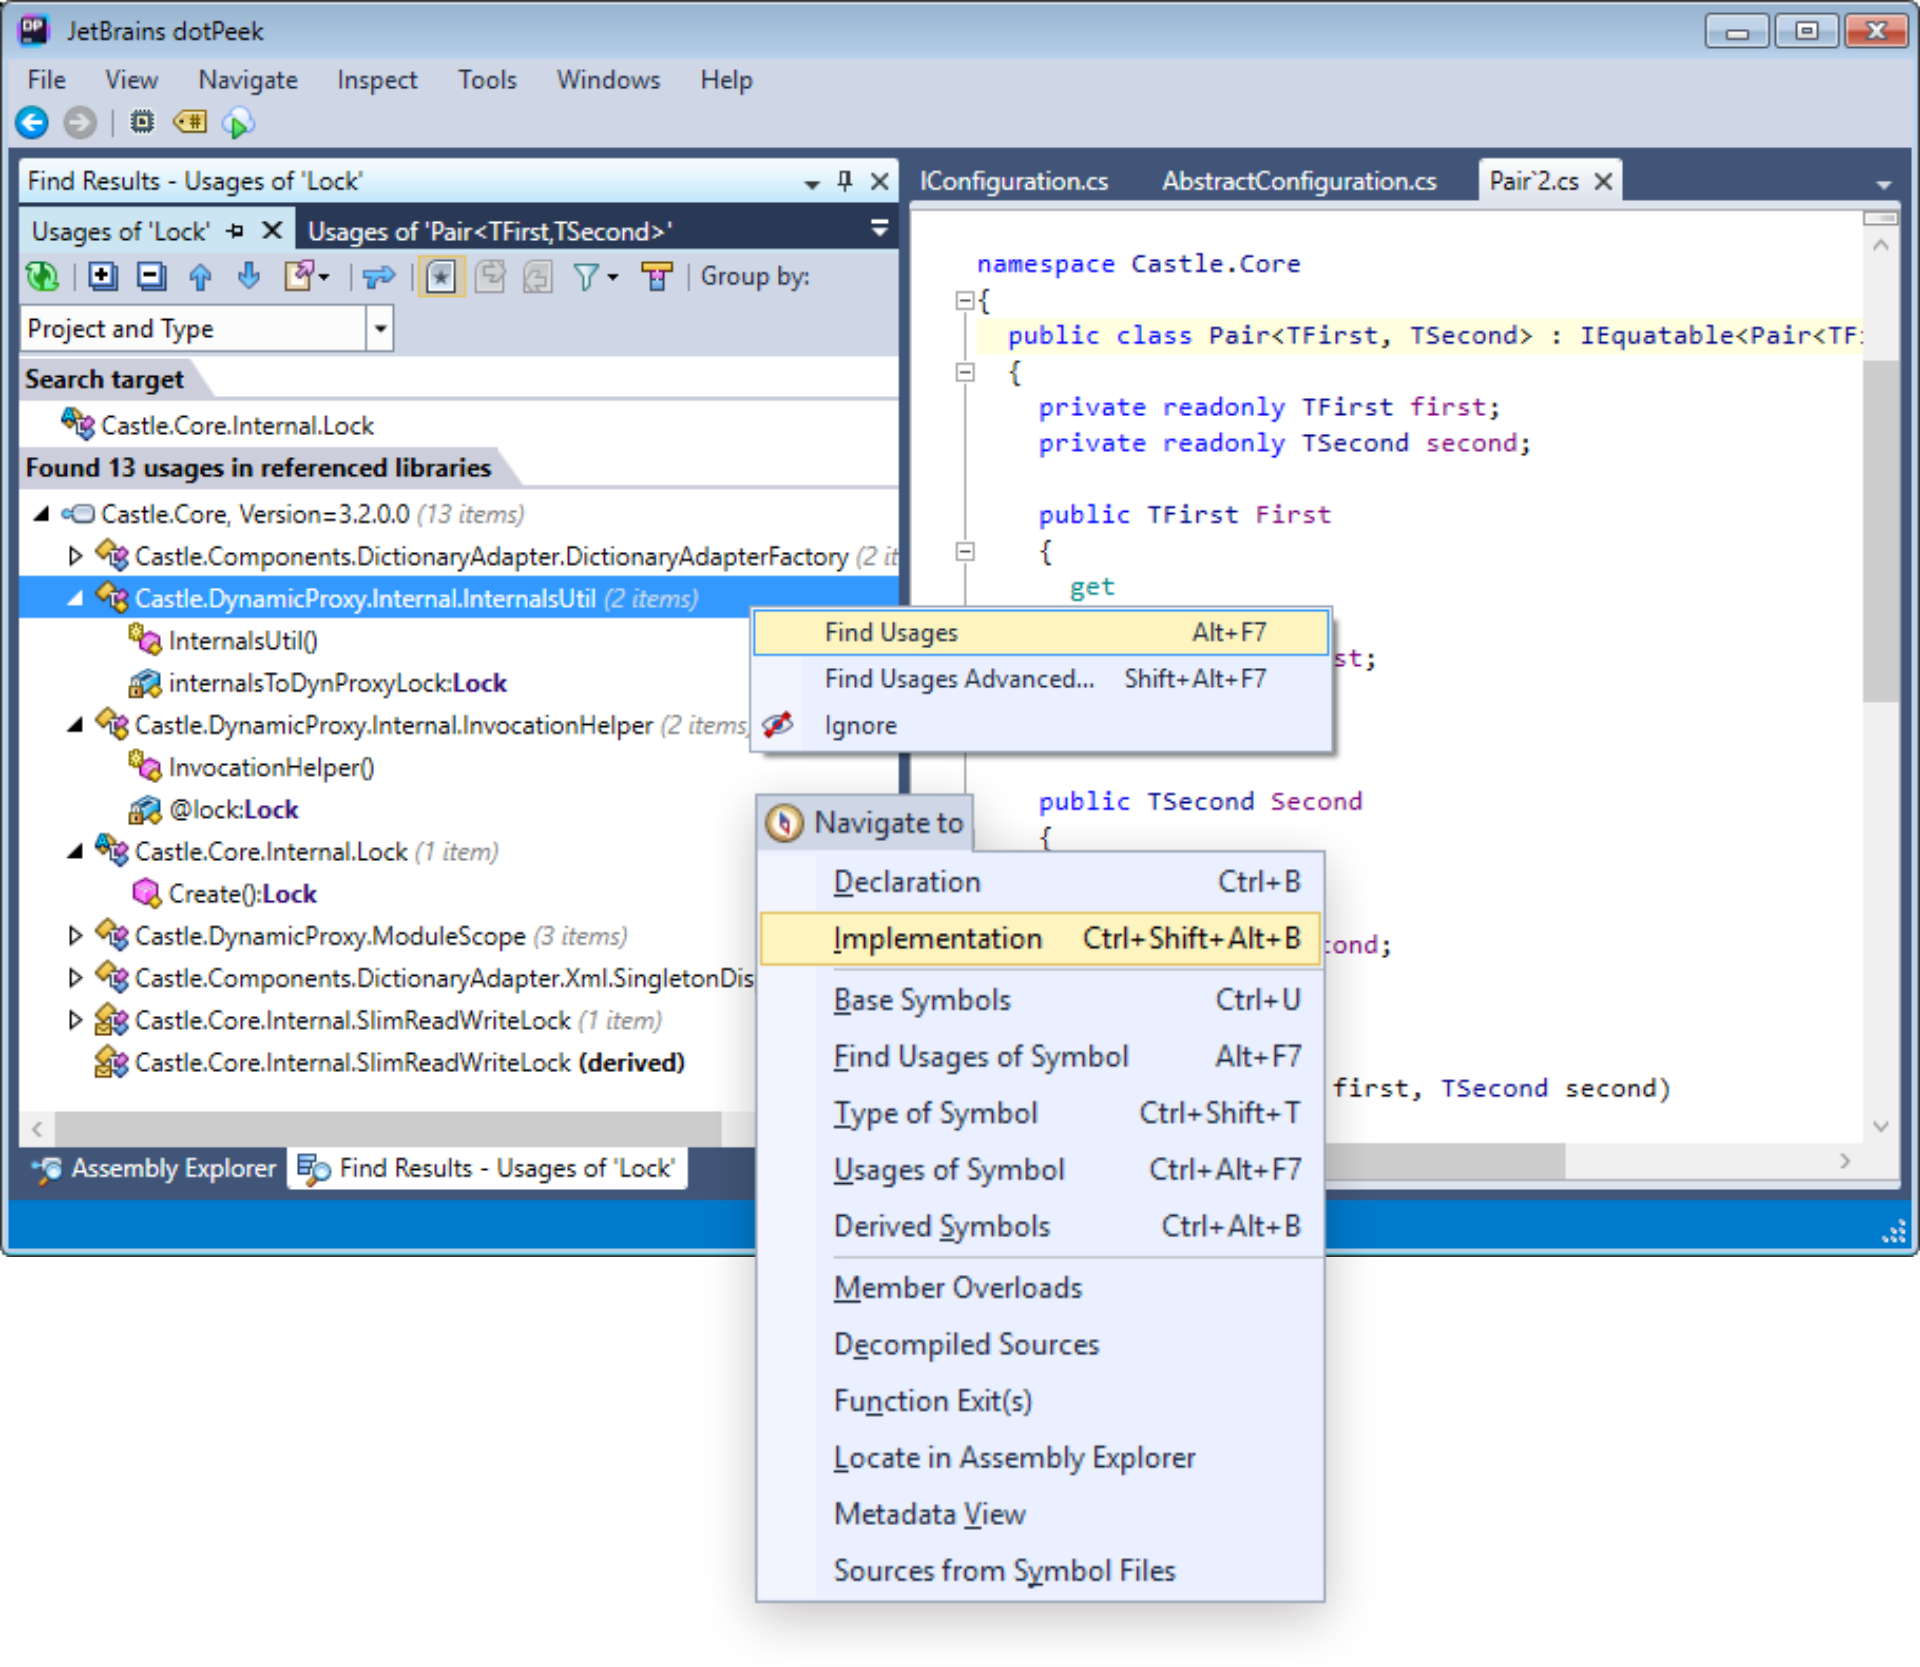Open the find results tab list menu
This screenshot has height=1667, width=1920.
click(880, 229)
